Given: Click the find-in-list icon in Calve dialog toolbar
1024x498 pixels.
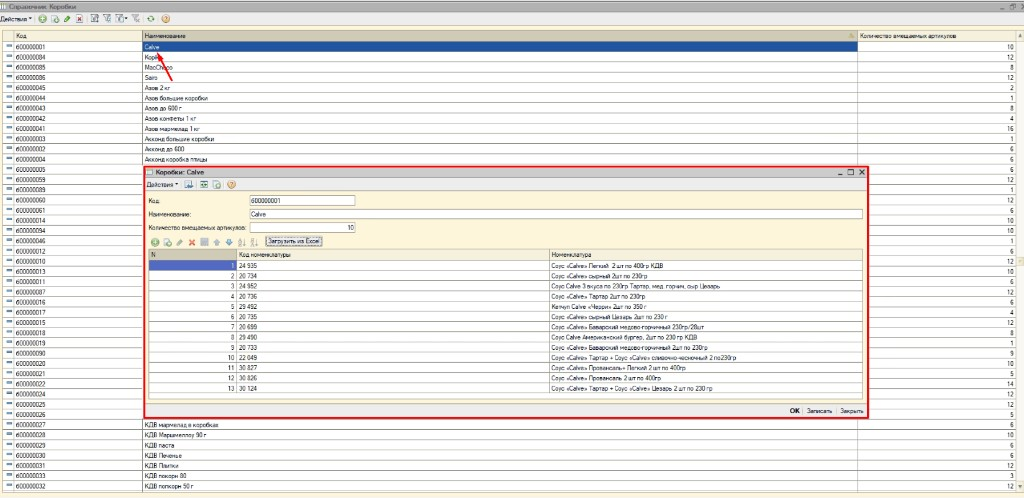Looking at the screenshot, I should click(189, 185).
